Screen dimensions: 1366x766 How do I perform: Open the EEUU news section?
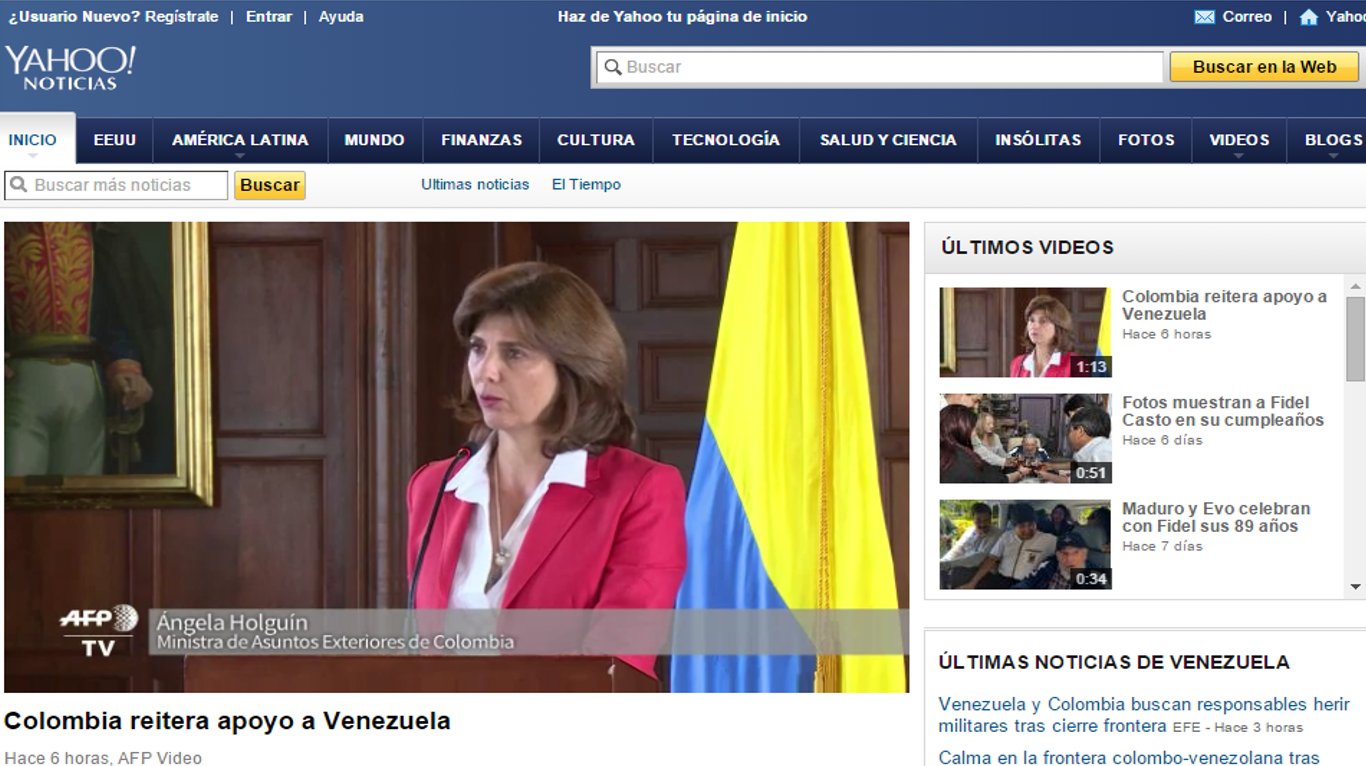click(115, 140)
